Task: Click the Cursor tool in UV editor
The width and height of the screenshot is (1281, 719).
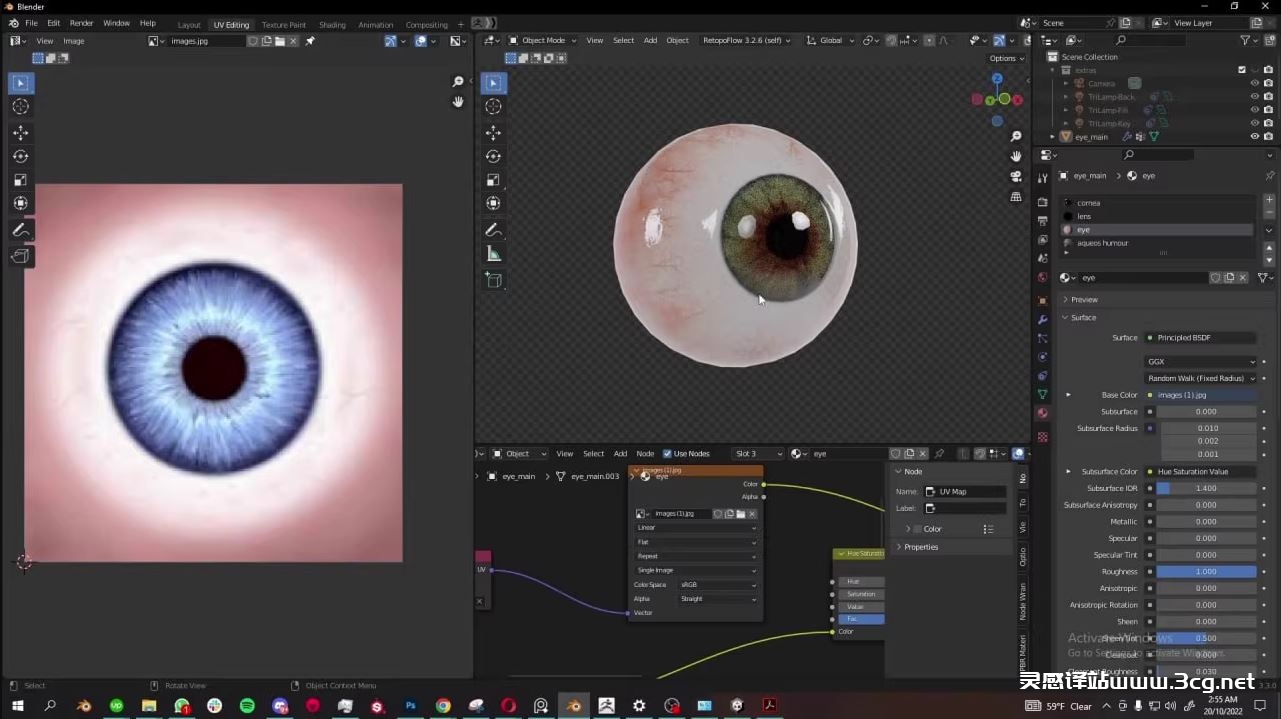Action: click(20, 107)
